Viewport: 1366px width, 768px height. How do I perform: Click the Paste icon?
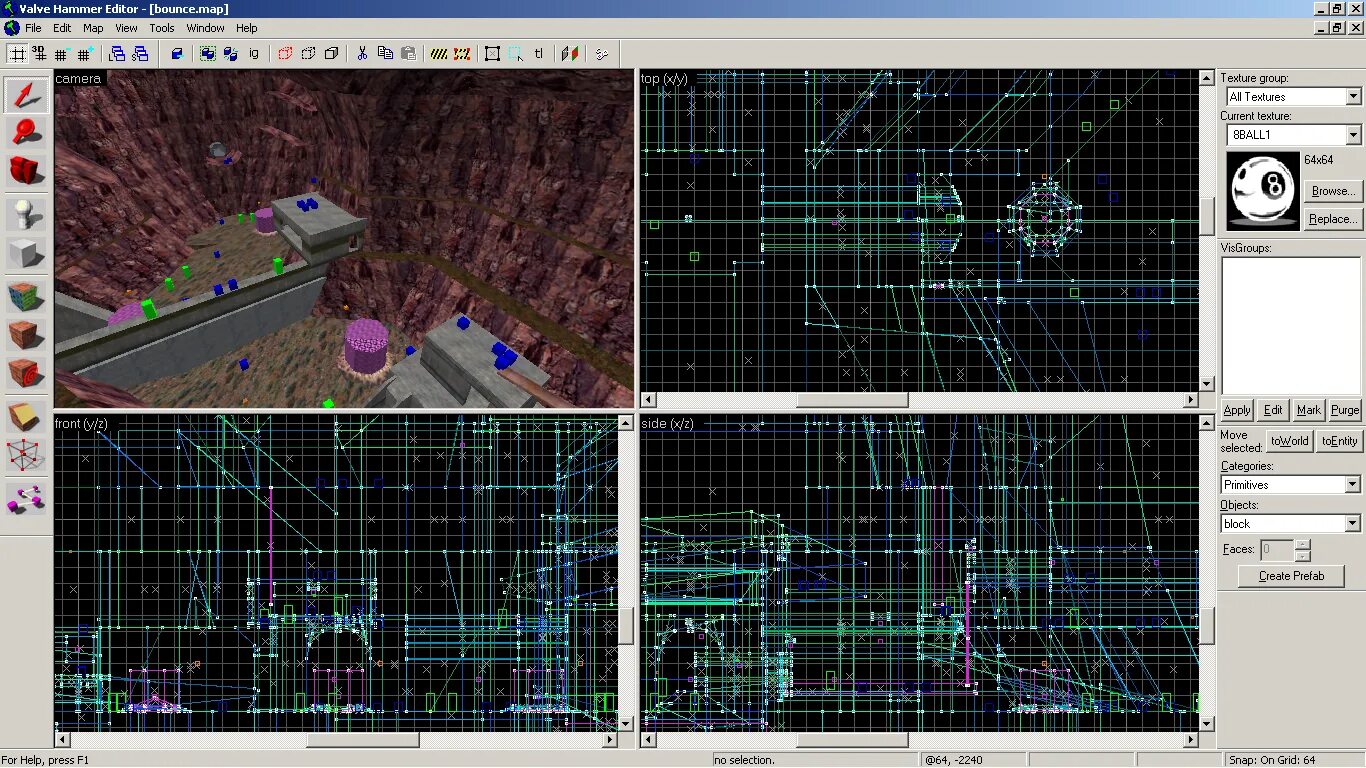[x=408, y=53]
